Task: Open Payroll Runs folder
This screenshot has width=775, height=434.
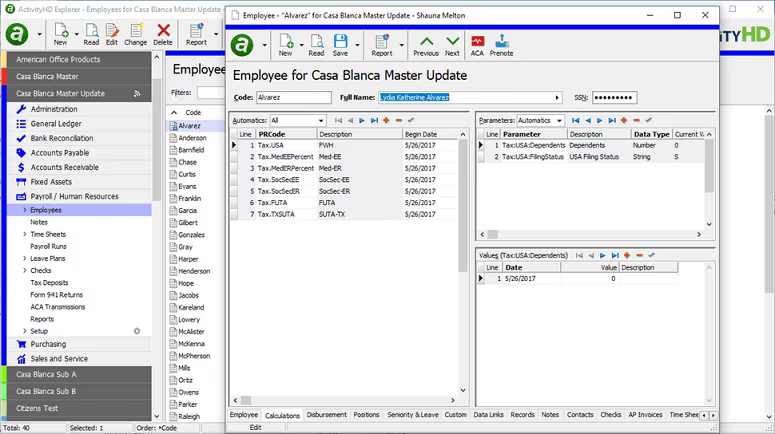Action: click(x=48, y=247)
